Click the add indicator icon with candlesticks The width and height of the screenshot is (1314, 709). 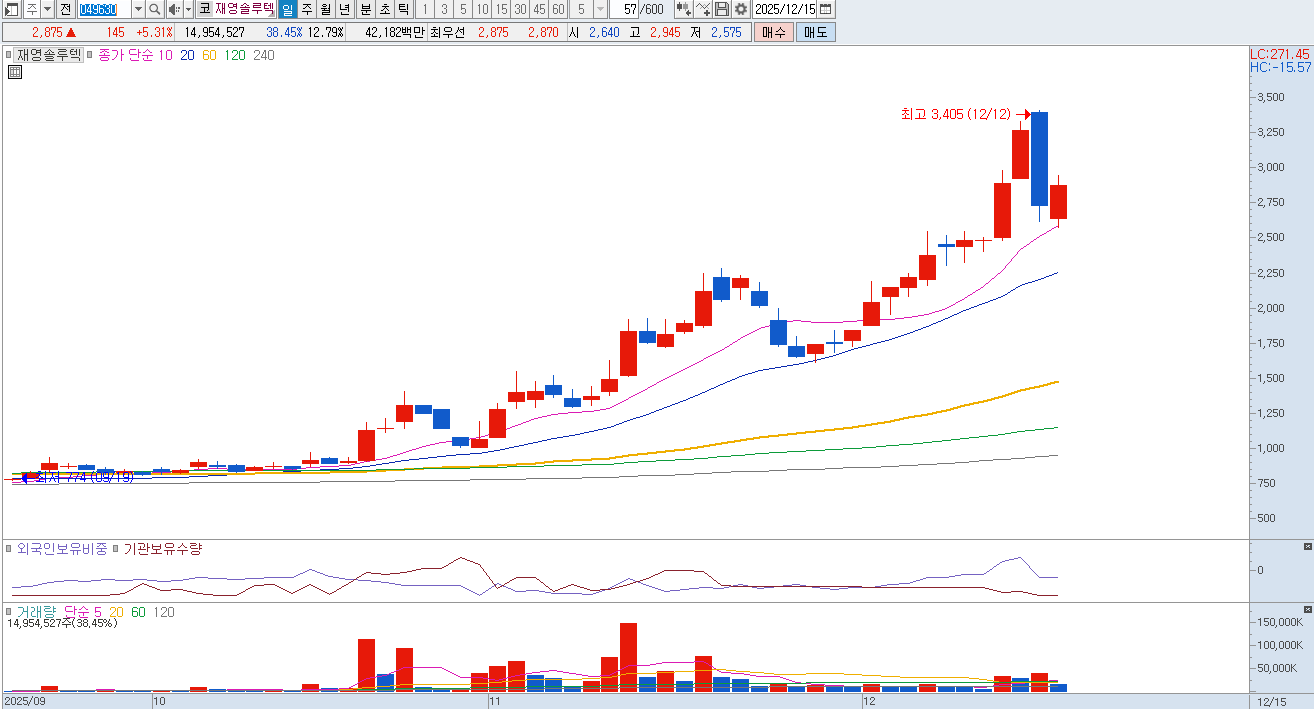click(683, 9)
